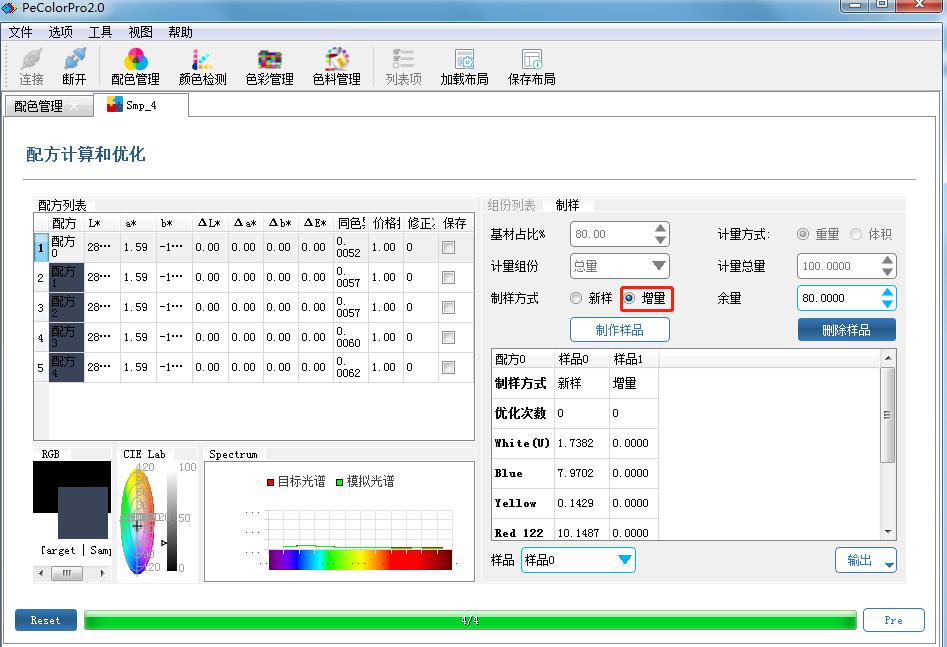Click the 制作样品 button
Viewport: 947px width, 647px height.
(x=619, y=330)
